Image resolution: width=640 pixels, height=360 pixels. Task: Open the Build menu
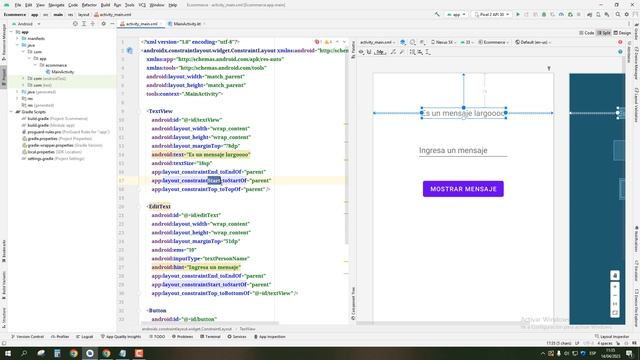[105, 5]
